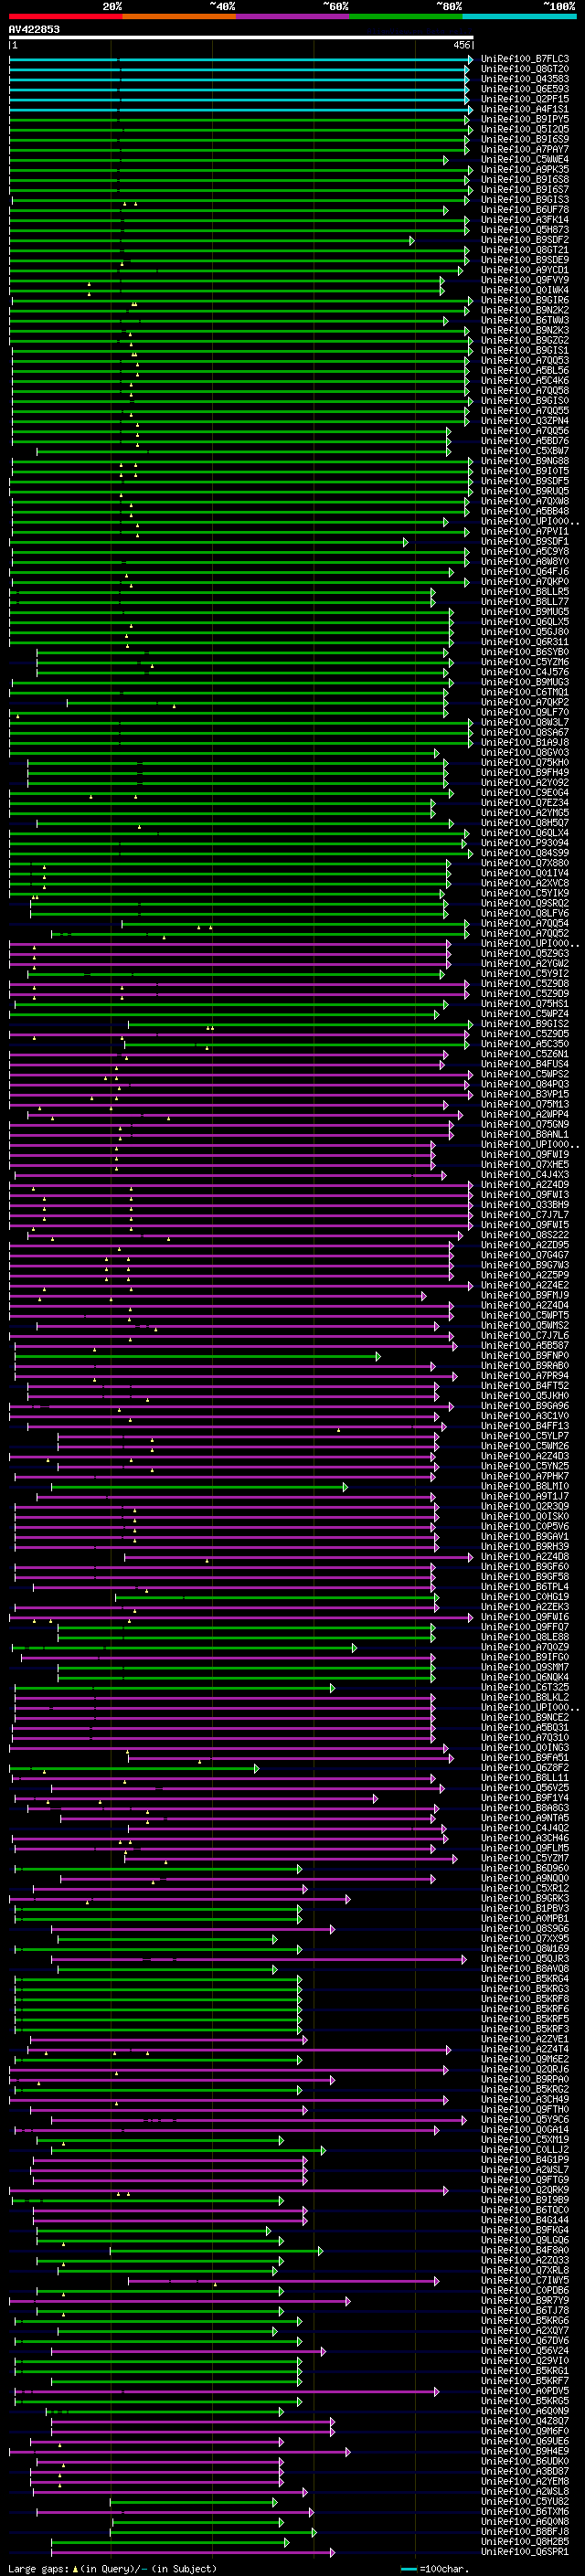The height and width of the screenshot is (2576, 585).
Task: Select the UniRef100_B4FUS4 label
Action: click(525, 1064)
